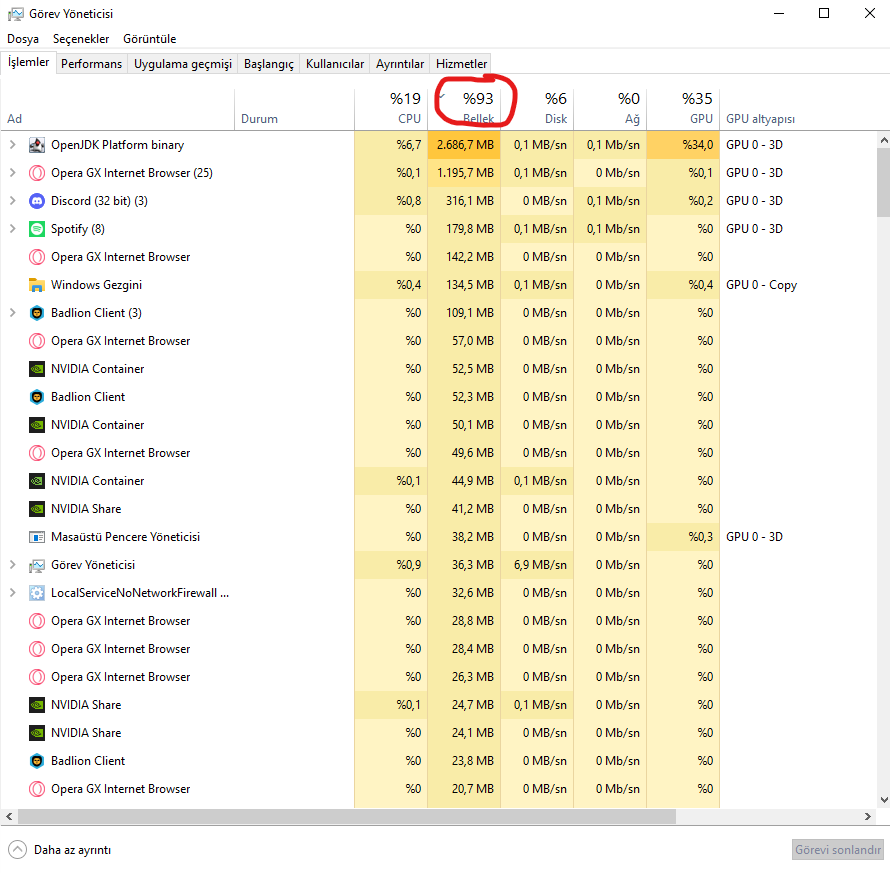Screen dimensions: 890x873
Task: Open the Başlangıç tab
Action: pyautogui.click(x=270, y=64)
